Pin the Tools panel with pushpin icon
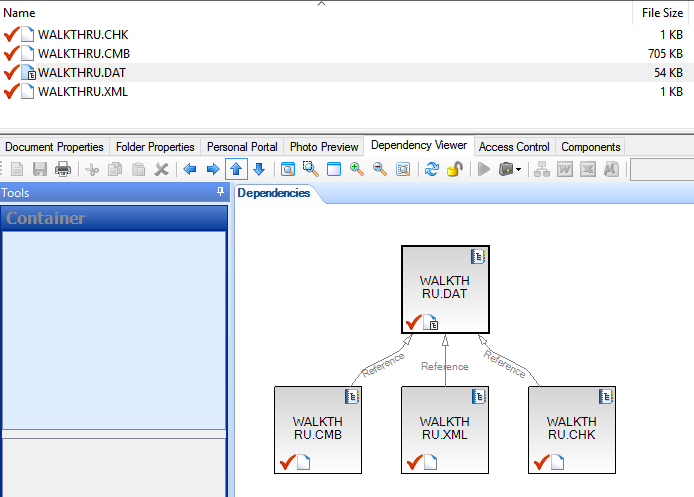 coord(220,192)
